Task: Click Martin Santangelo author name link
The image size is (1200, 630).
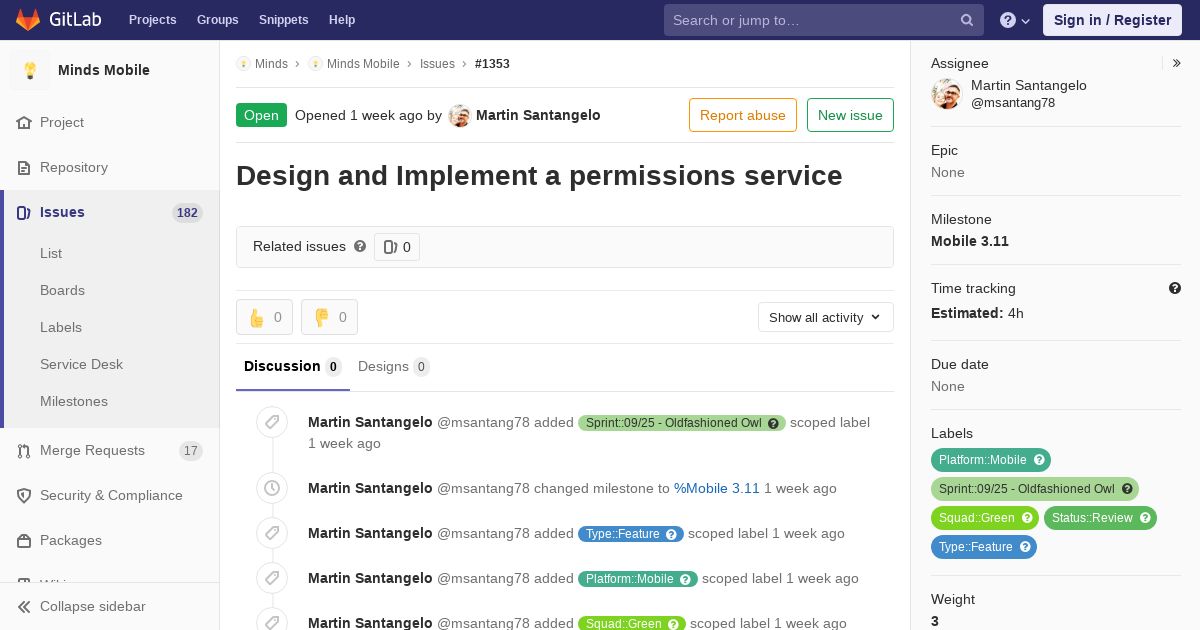Action: click(538, 115)
